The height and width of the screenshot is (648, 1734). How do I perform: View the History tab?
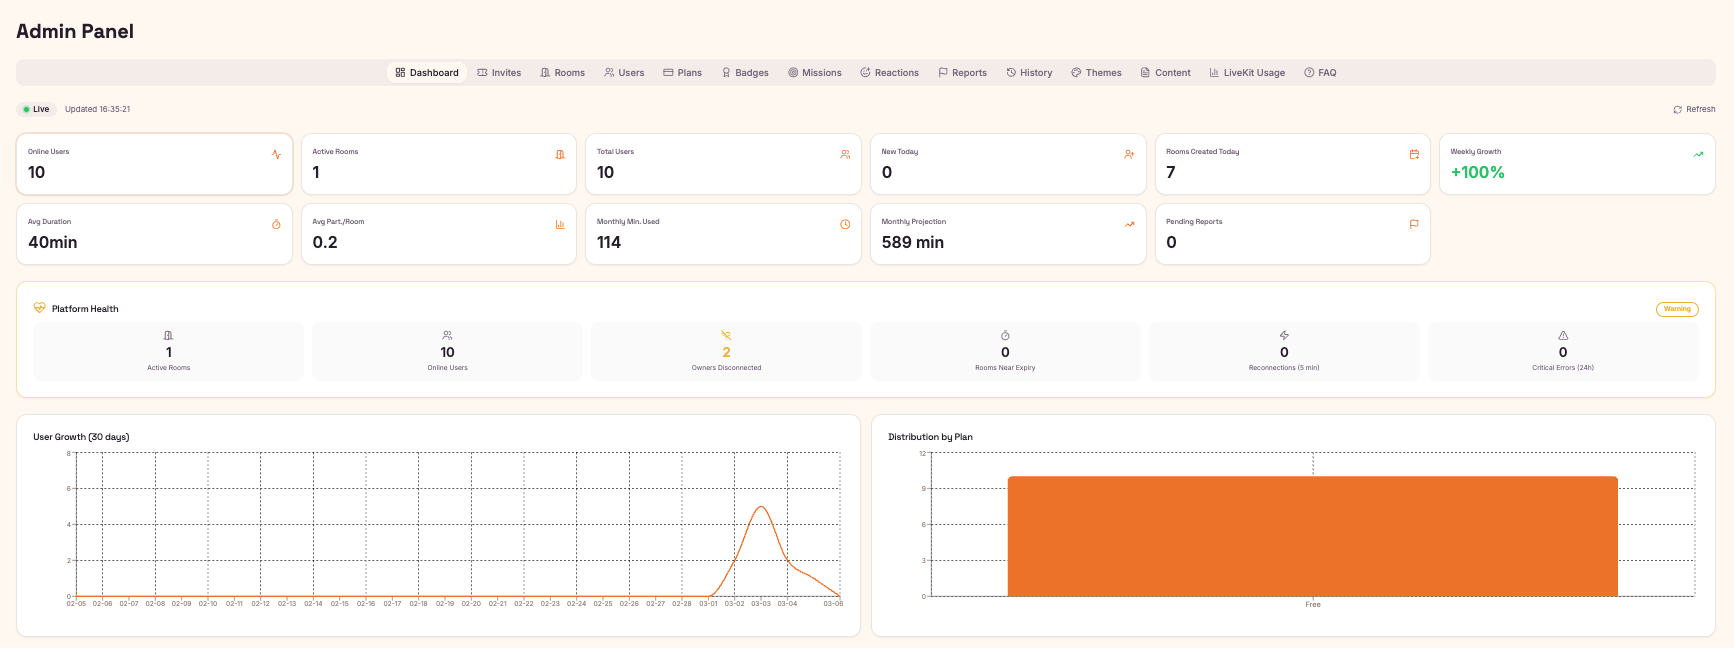tap(1029, 72)
